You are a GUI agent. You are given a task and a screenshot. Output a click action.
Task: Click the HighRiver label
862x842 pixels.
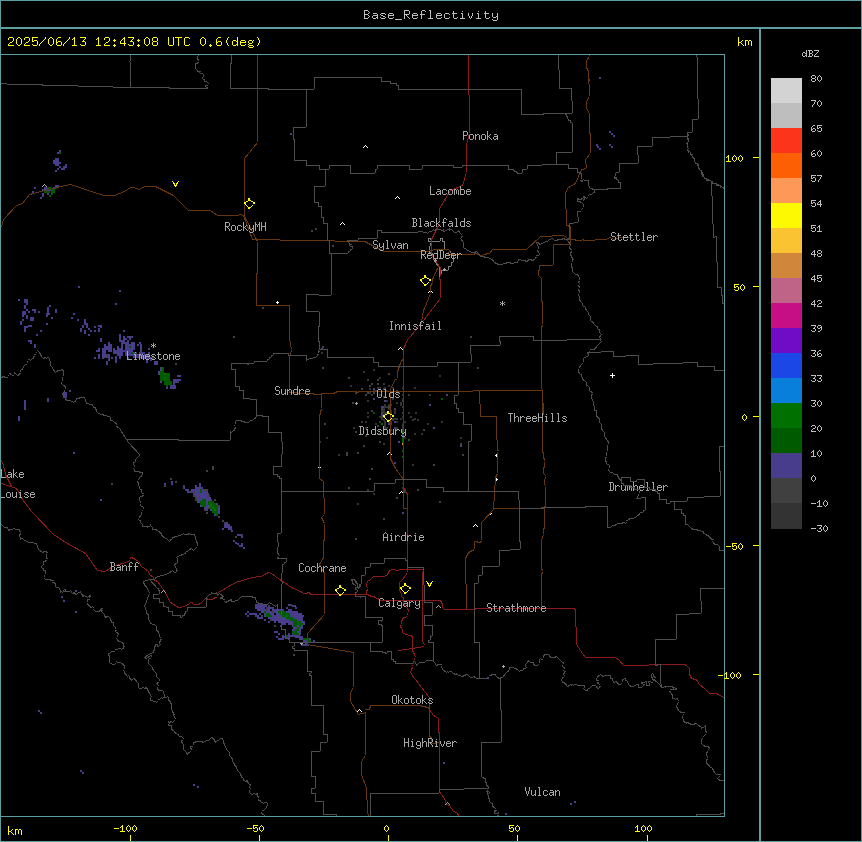pyautogui.click(x=430, y=743)
